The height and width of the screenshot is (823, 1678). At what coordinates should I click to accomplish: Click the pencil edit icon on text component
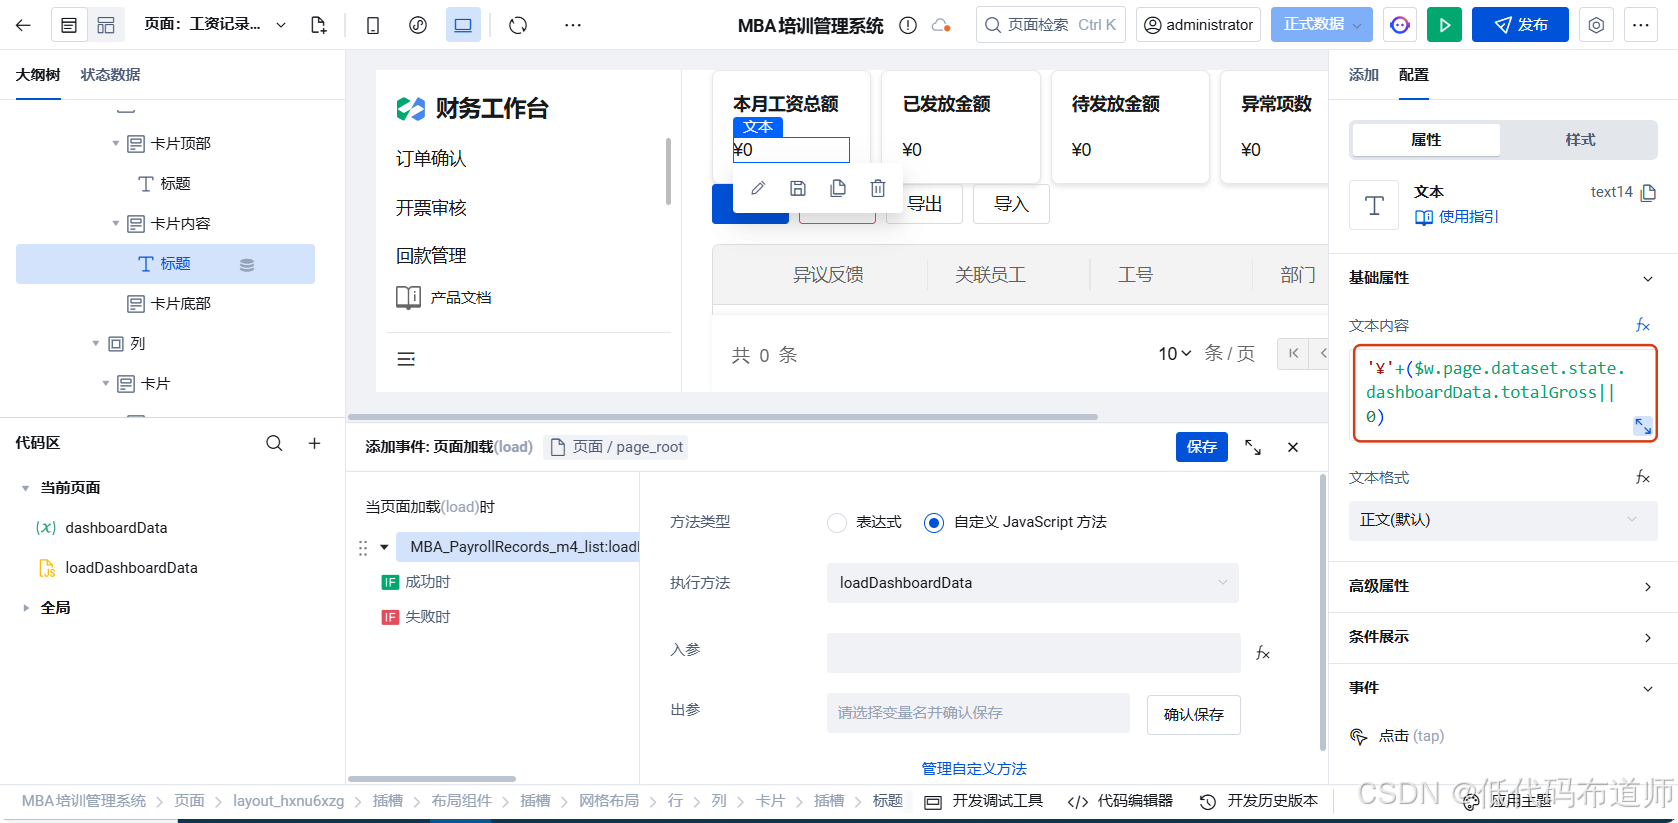pos(758,188)
